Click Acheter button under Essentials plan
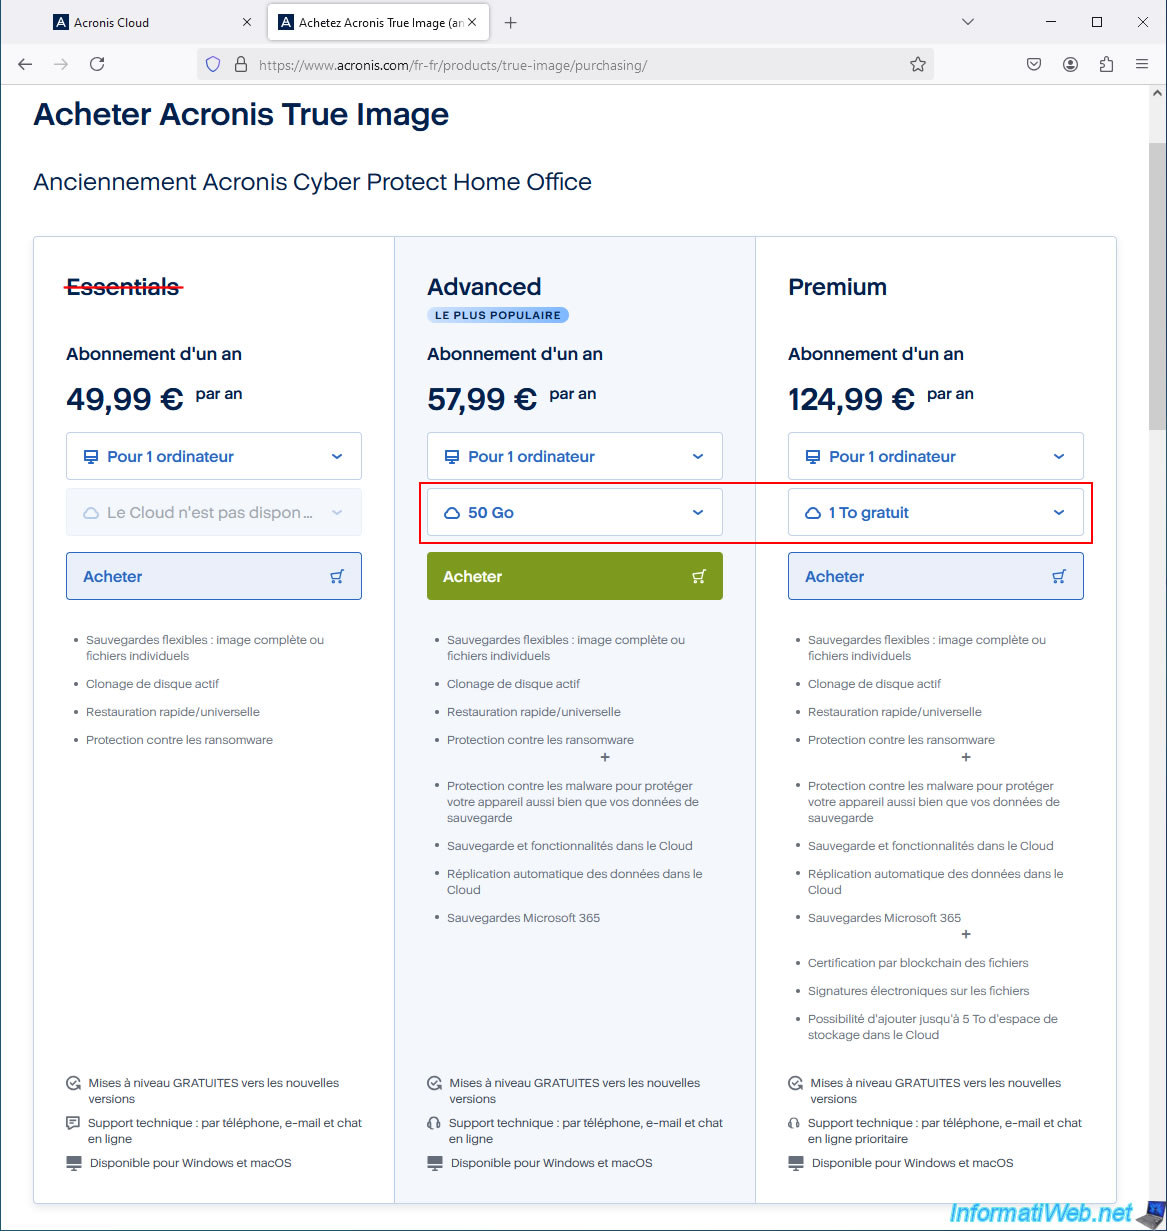The width and height of the screenshot is (1167, 1231). point(213,576)
